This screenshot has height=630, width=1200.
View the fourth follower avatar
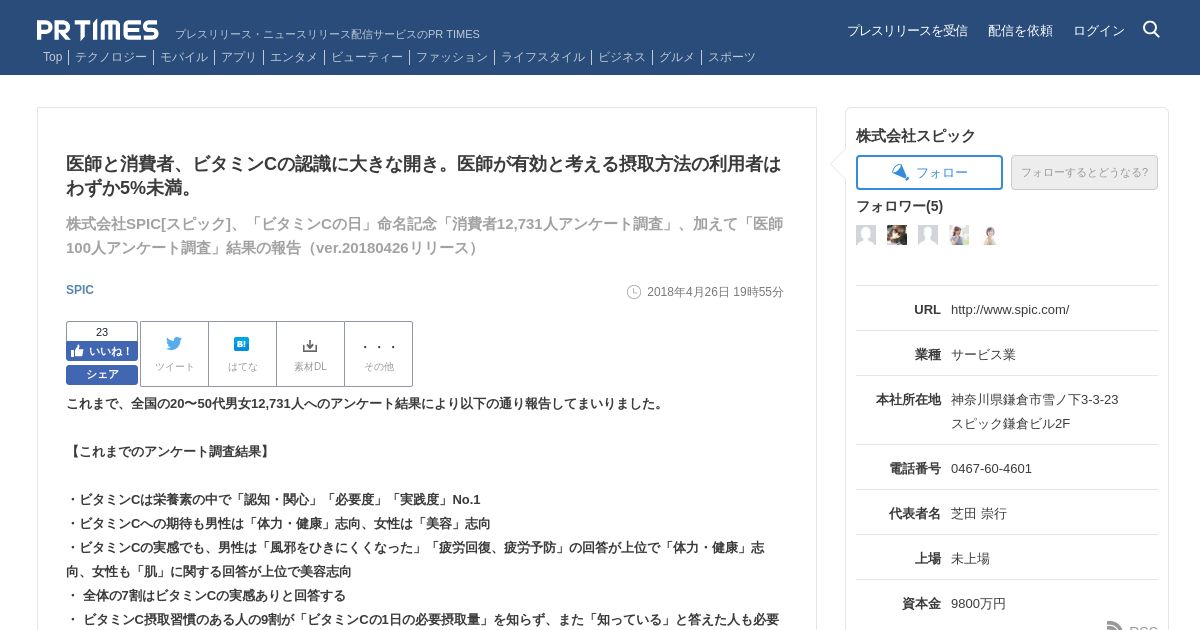959,235
